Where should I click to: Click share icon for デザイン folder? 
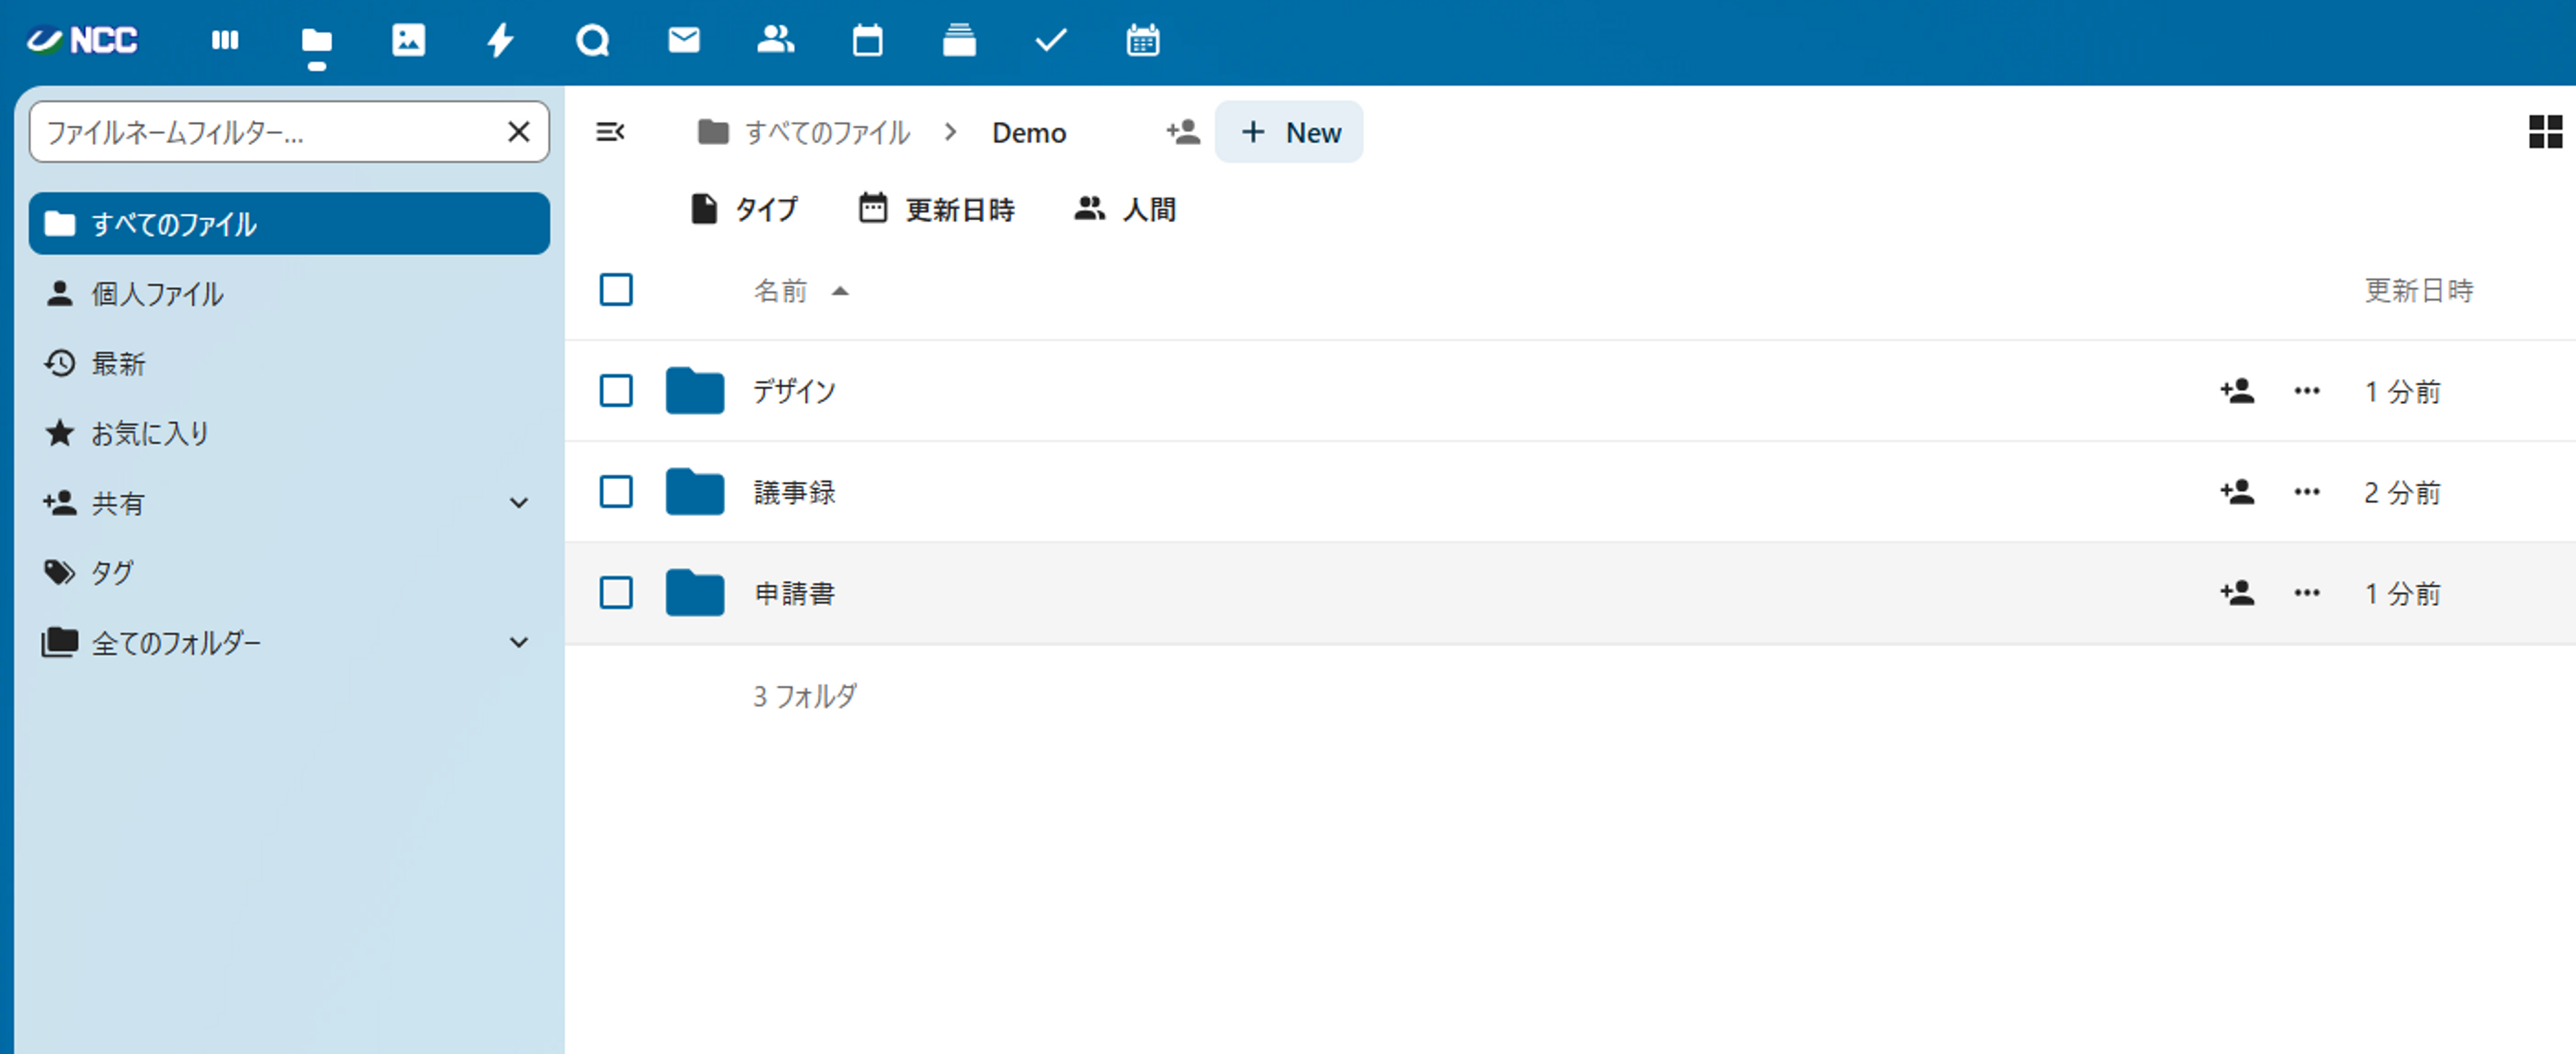[x=2237, y=391]
